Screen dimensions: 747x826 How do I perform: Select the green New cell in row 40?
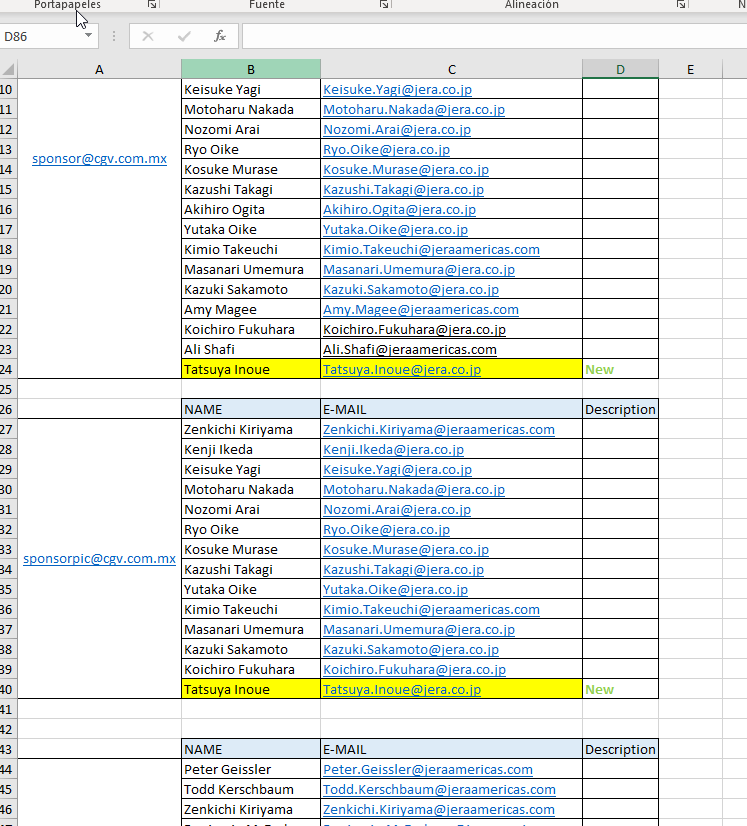620,689
